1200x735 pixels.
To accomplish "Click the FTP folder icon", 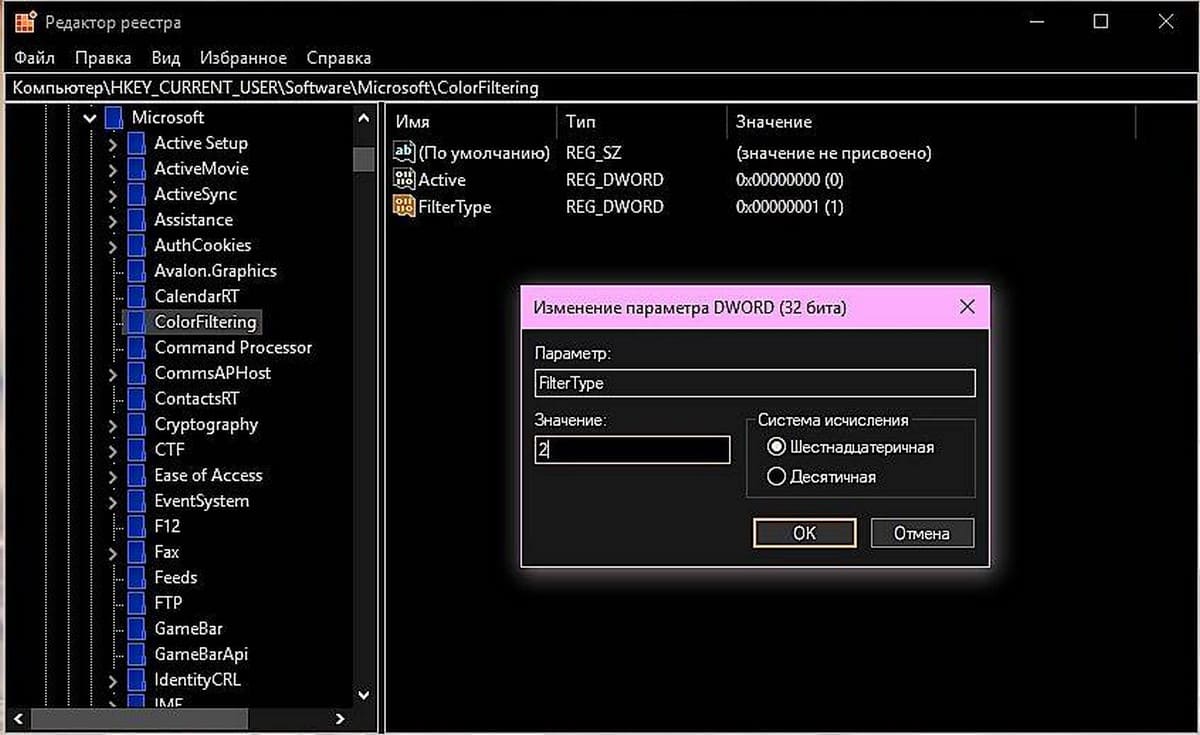I will coord(136,603).
